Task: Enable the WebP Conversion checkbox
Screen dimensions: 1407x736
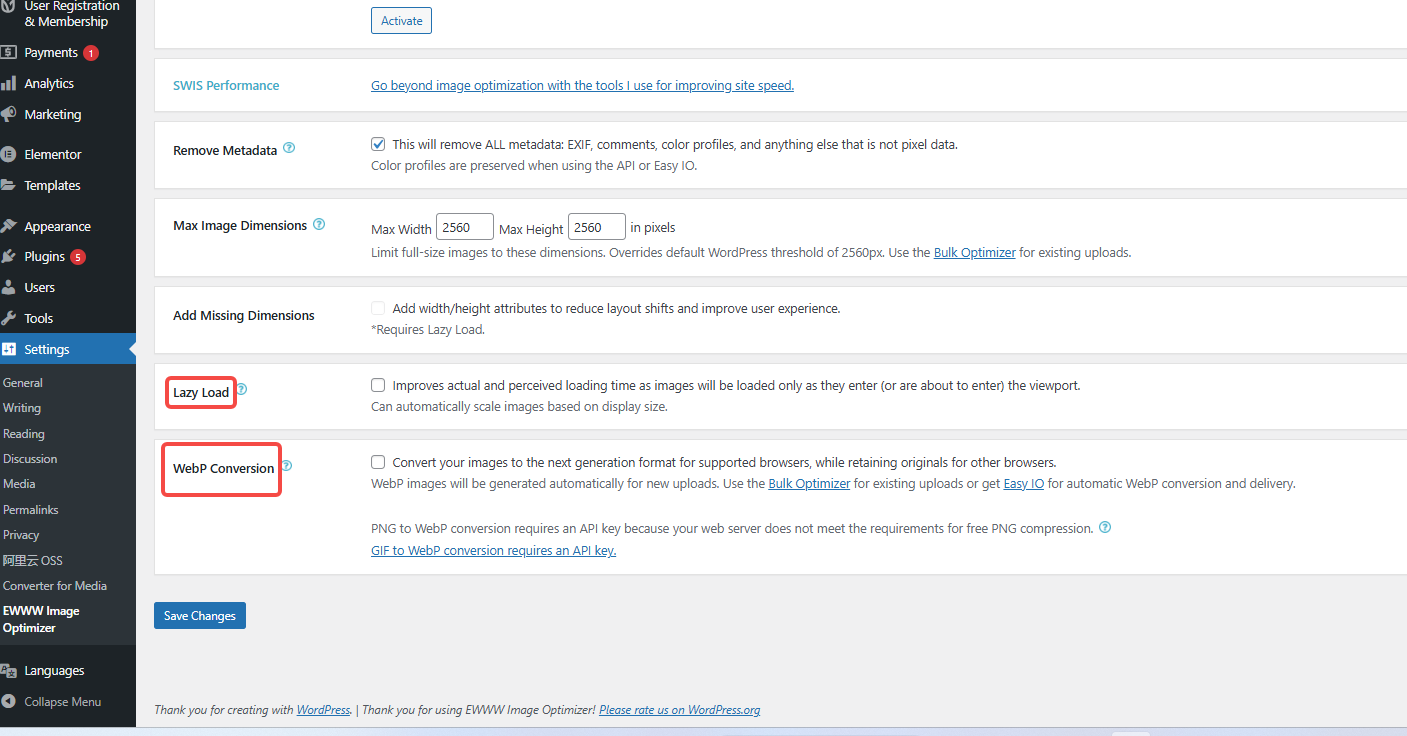Action: [x=378, y=462]
